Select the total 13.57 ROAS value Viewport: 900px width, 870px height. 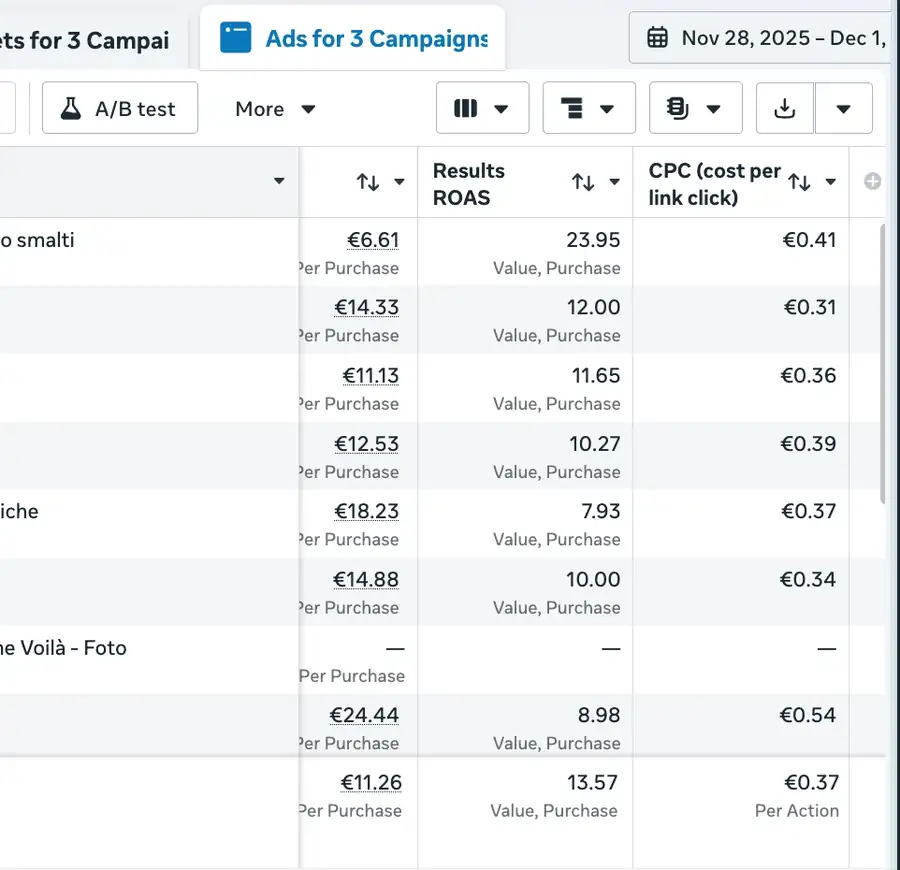coord(592,783)
